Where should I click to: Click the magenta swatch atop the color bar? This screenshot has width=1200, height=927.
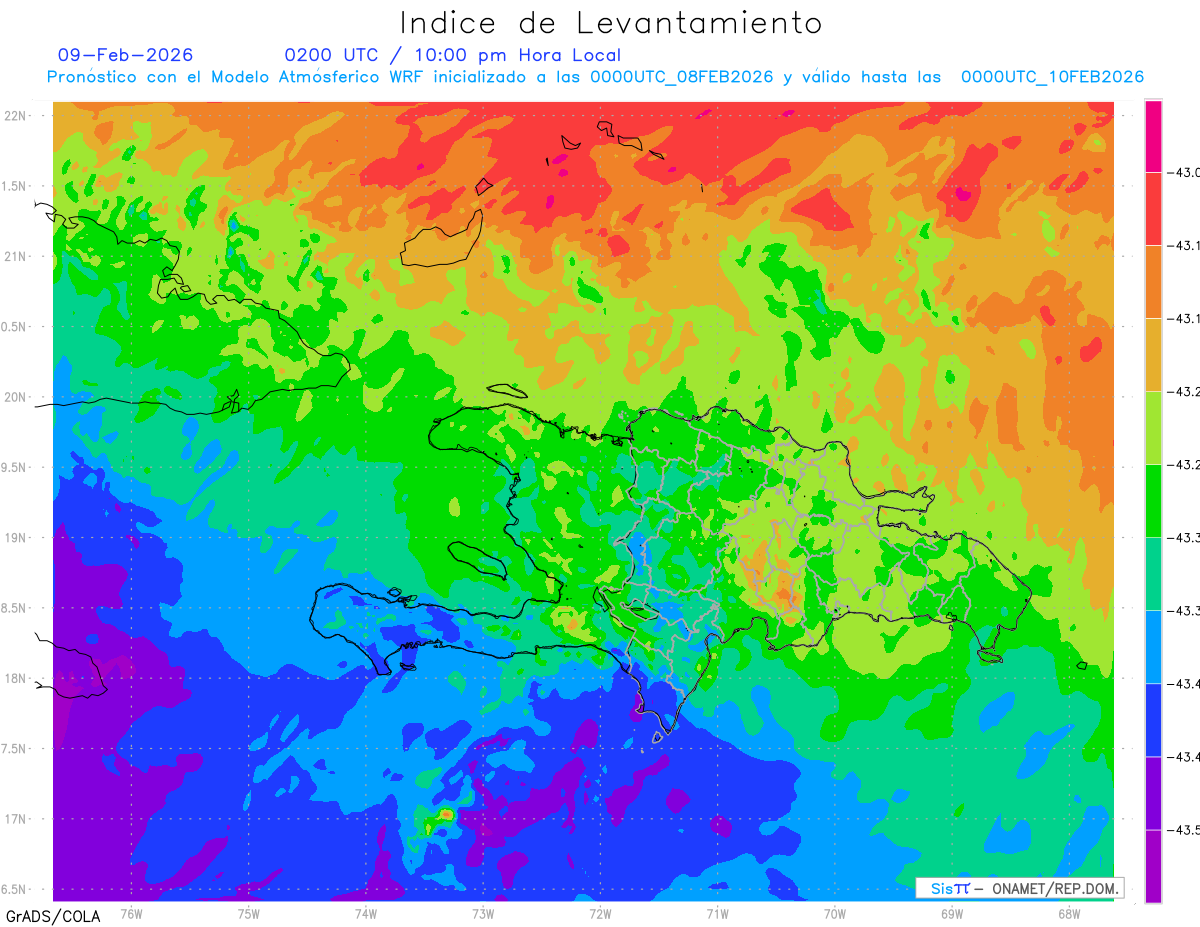1153,136
